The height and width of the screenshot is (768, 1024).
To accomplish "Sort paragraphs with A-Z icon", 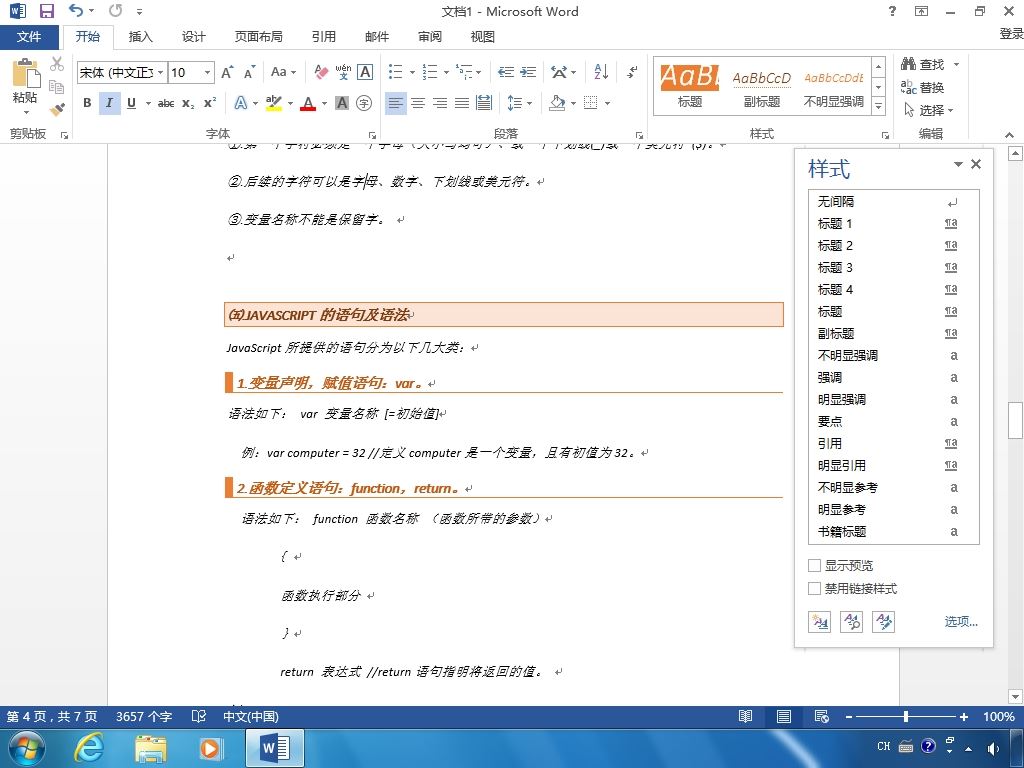I will [x=601, y=72].
